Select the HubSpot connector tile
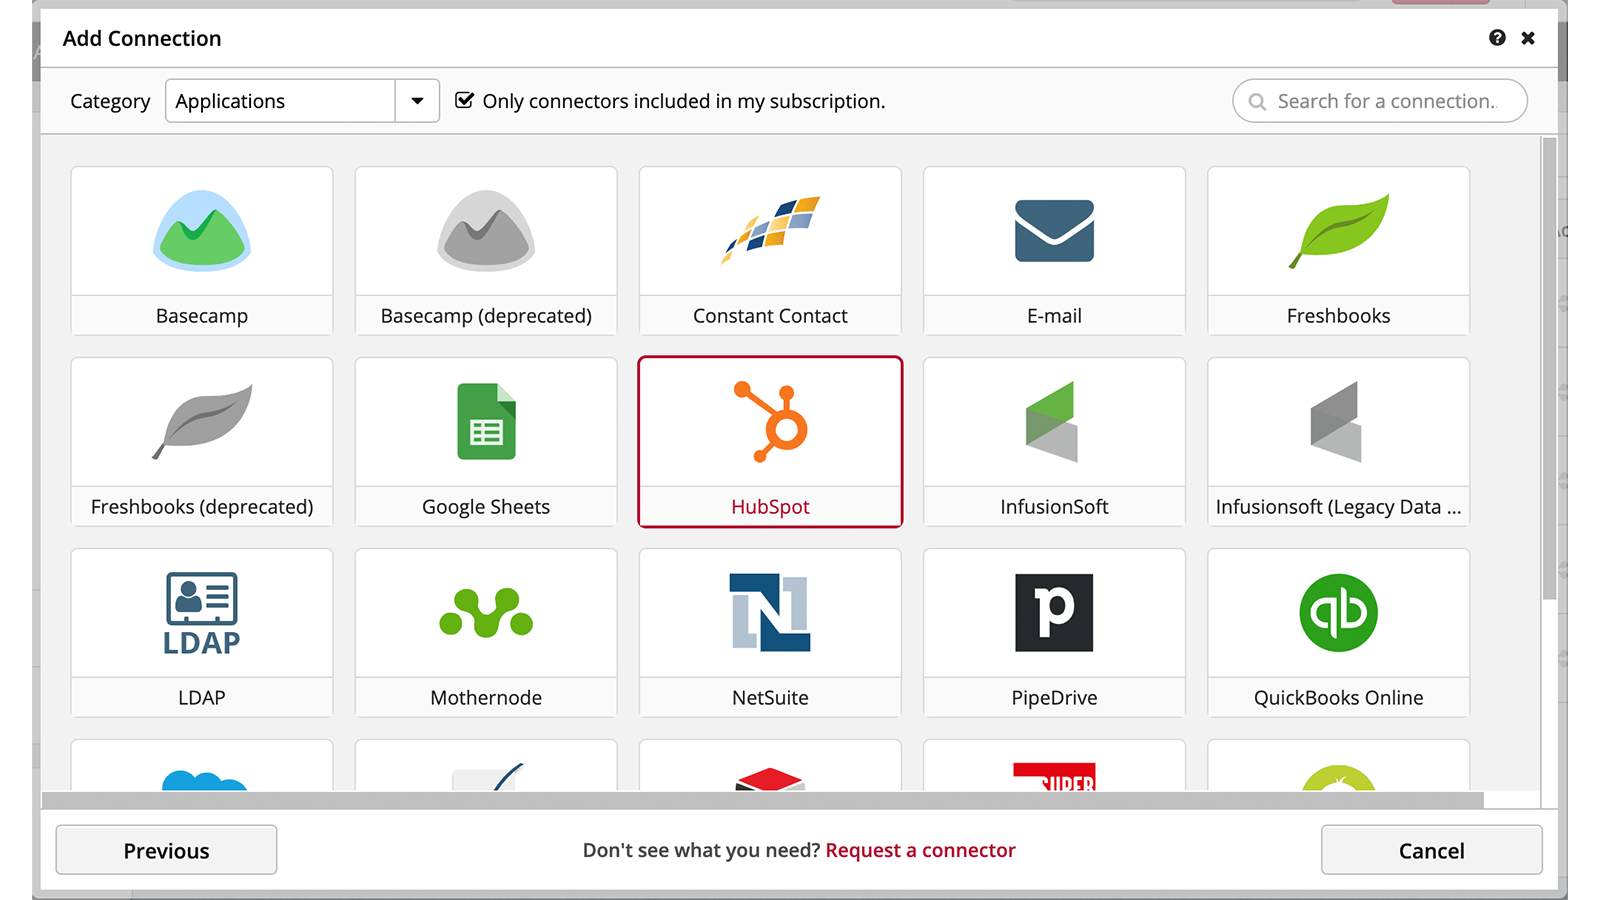 [x=770, y=440]
